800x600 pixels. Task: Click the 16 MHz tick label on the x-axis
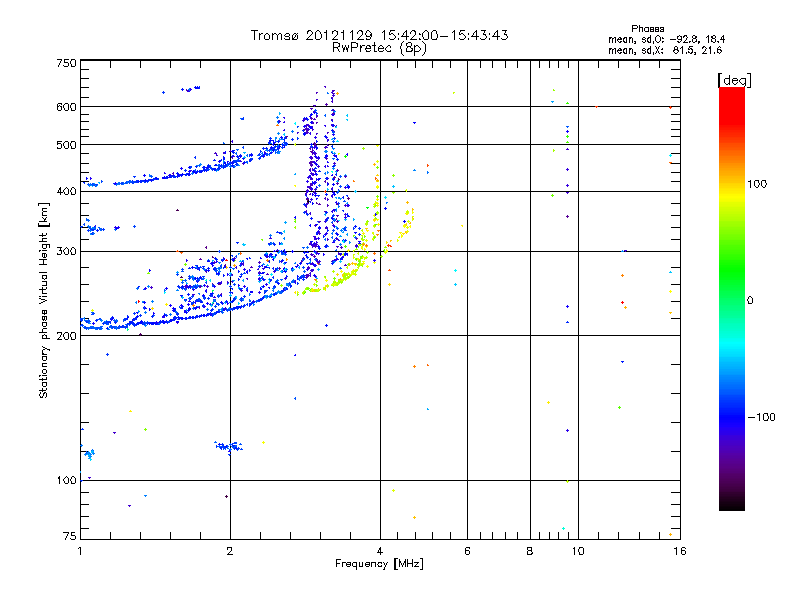tap(680, 551)
